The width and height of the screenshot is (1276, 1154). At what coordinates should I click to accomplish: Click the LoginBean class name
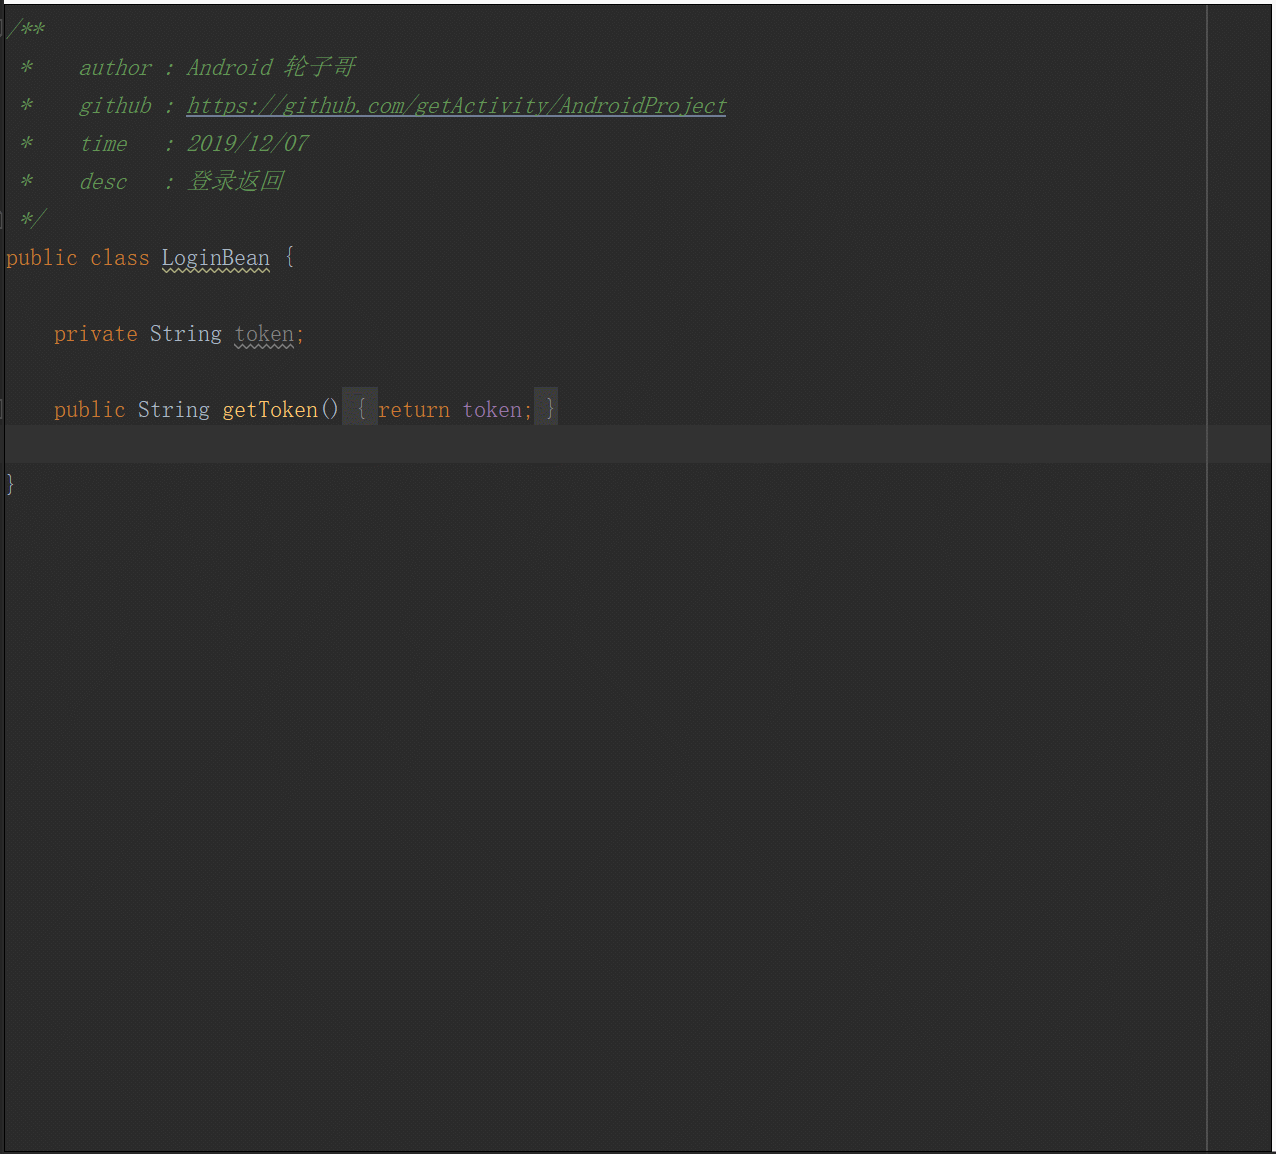[x=216, y=258]
